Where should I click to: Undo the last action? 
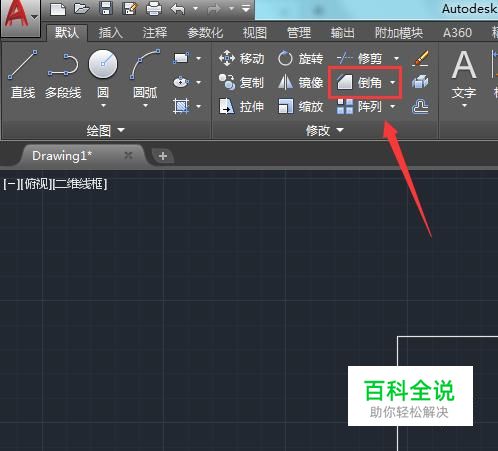178,9
